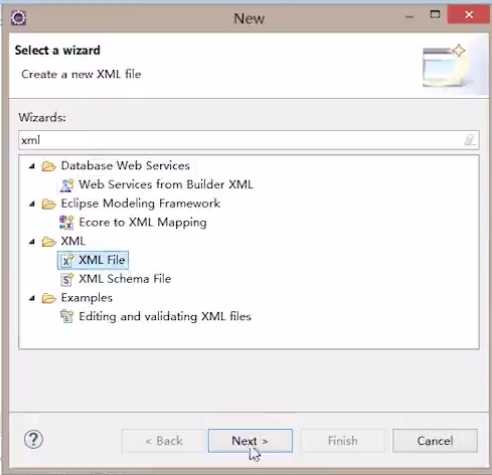This screenshot has height=475, width=492.
Task: Select Editing and validating XML files
Action: coord(165,316)
